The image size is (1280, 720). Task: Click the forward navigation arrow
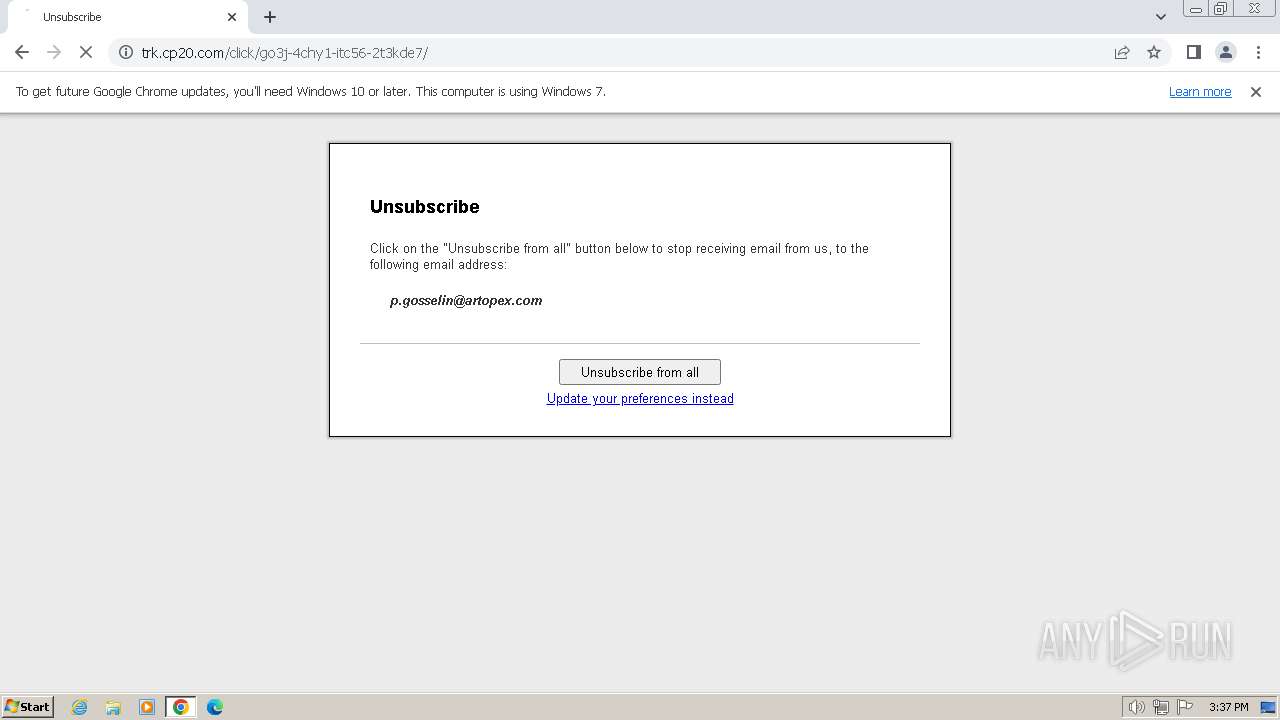click(x=54, y=52)
